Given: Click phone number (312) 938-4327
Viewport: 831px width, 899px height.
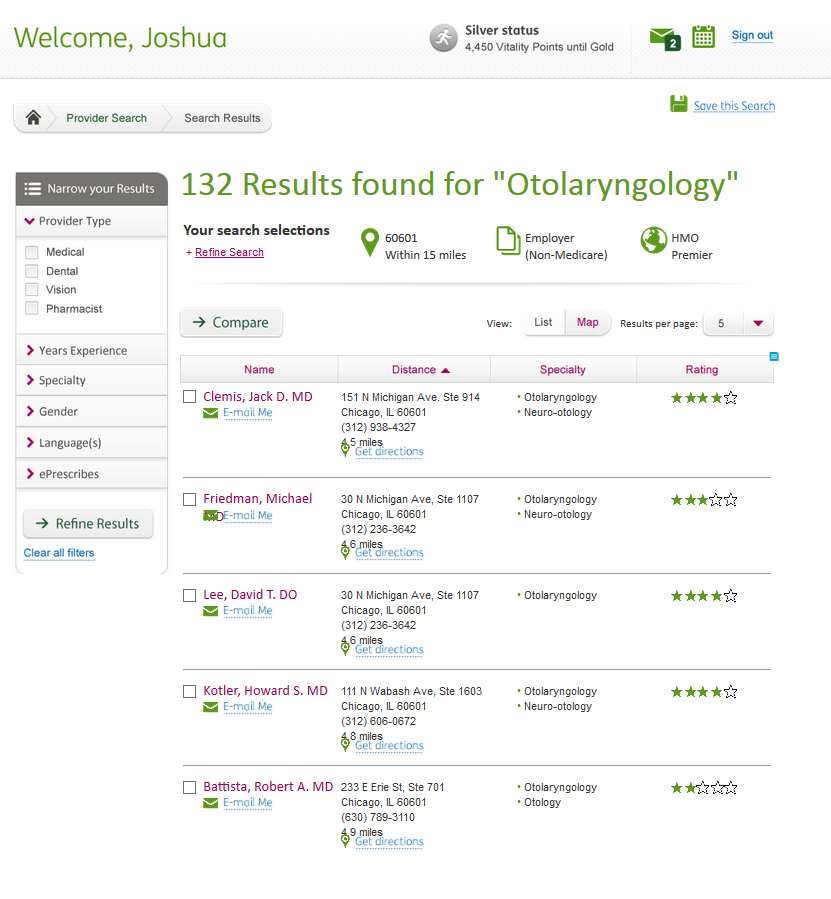Looking at the screenshot, I should pos(379,427).
